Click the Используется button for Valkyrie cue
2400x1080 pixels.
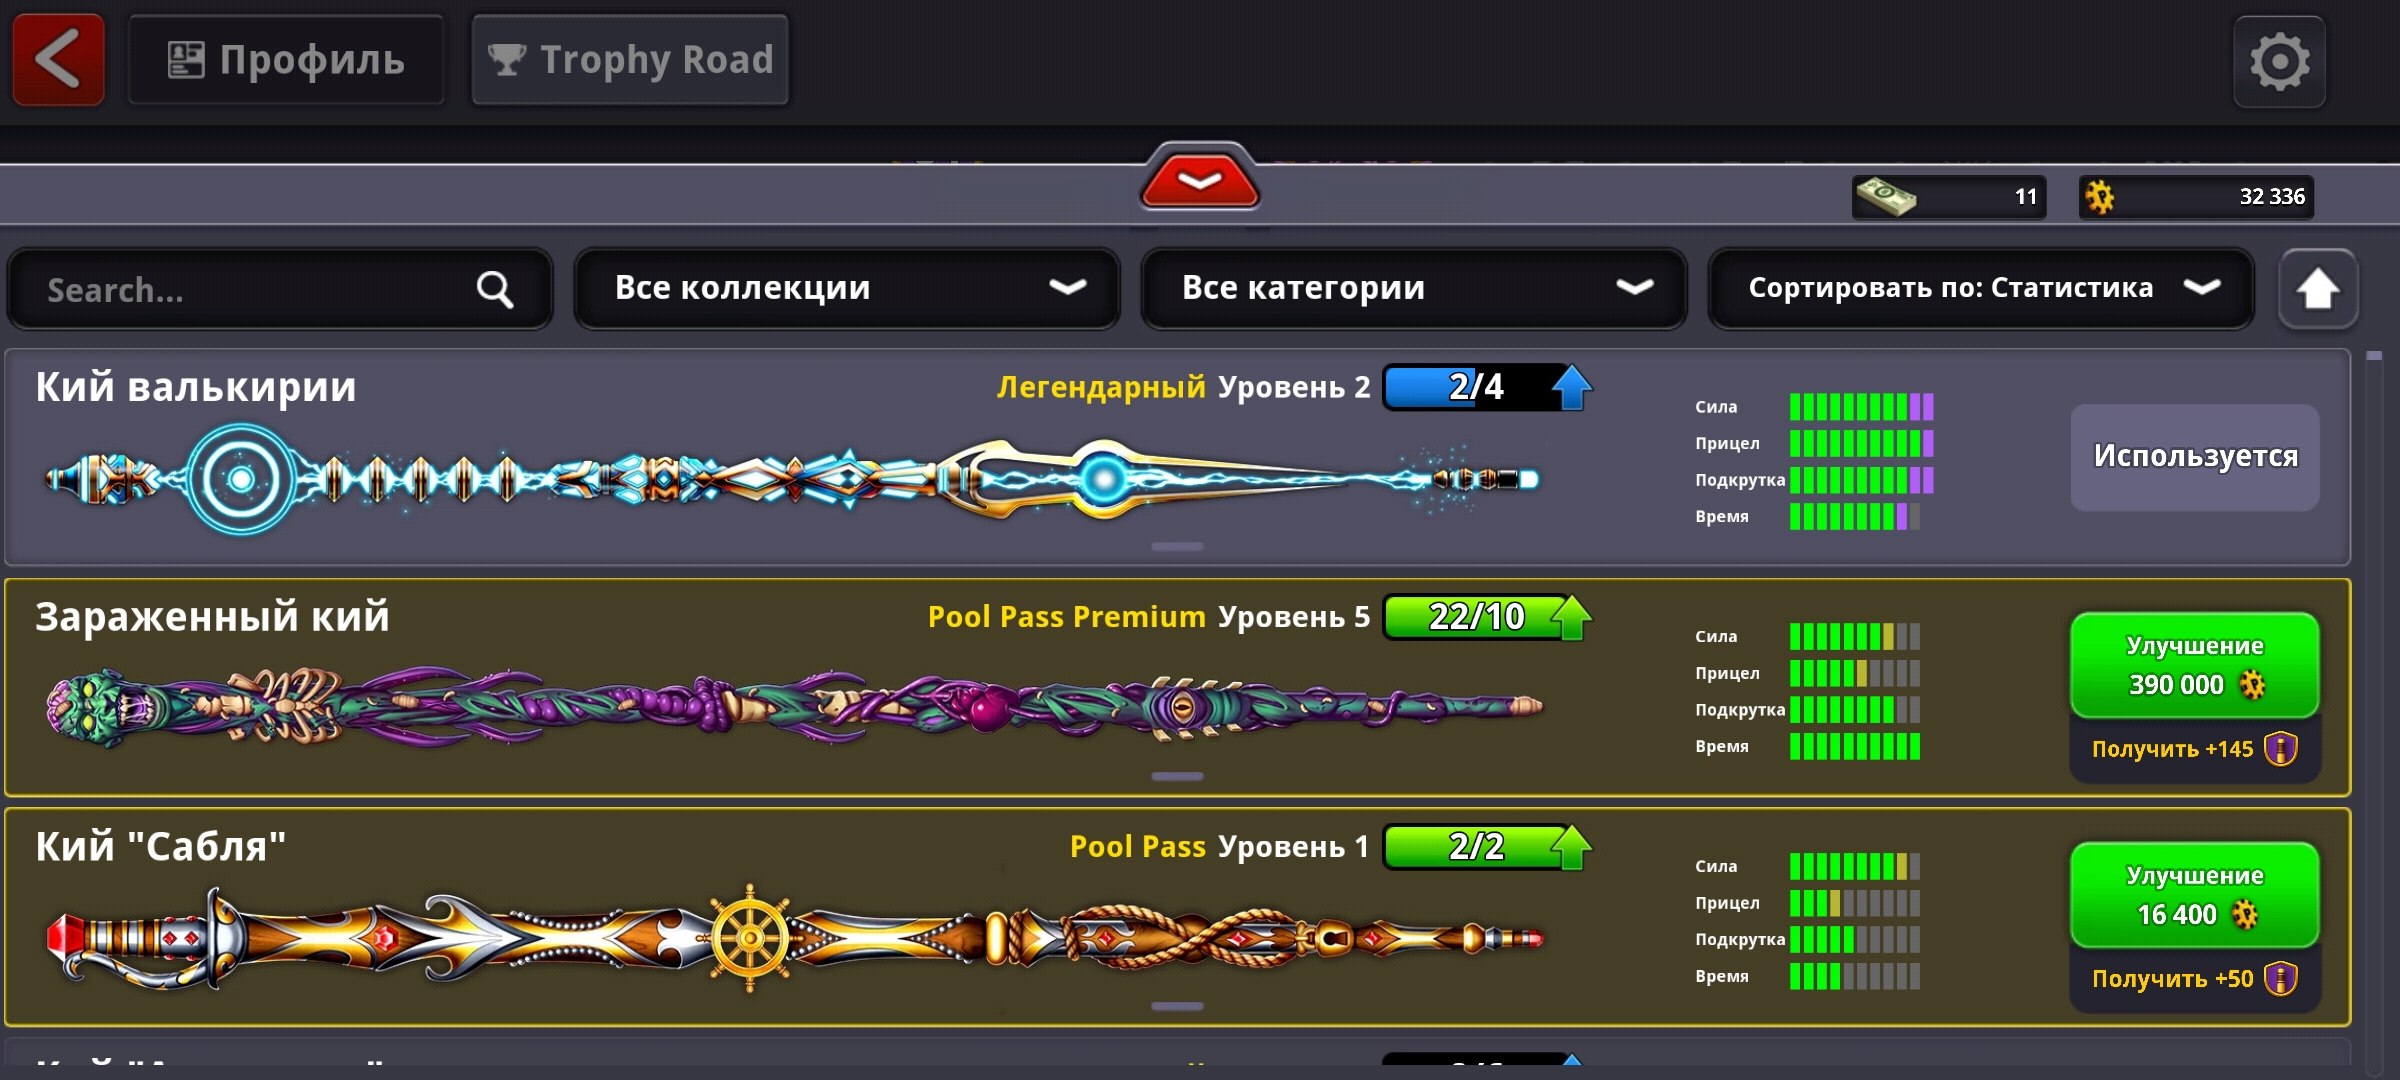click(x=2195, y=457)
